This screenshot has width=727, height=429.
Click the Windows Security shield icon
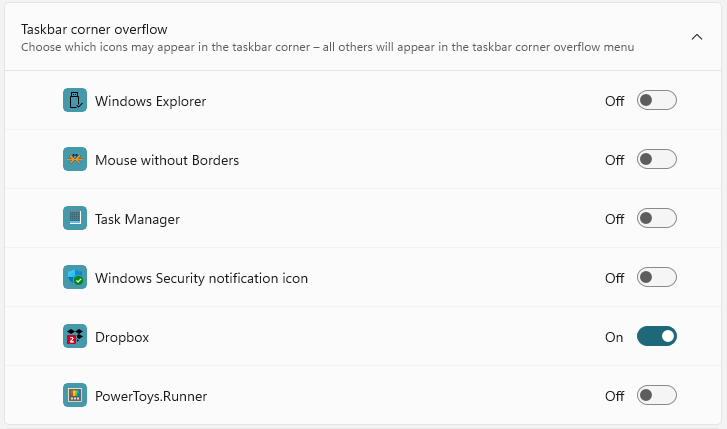click(x=75, y=278)
